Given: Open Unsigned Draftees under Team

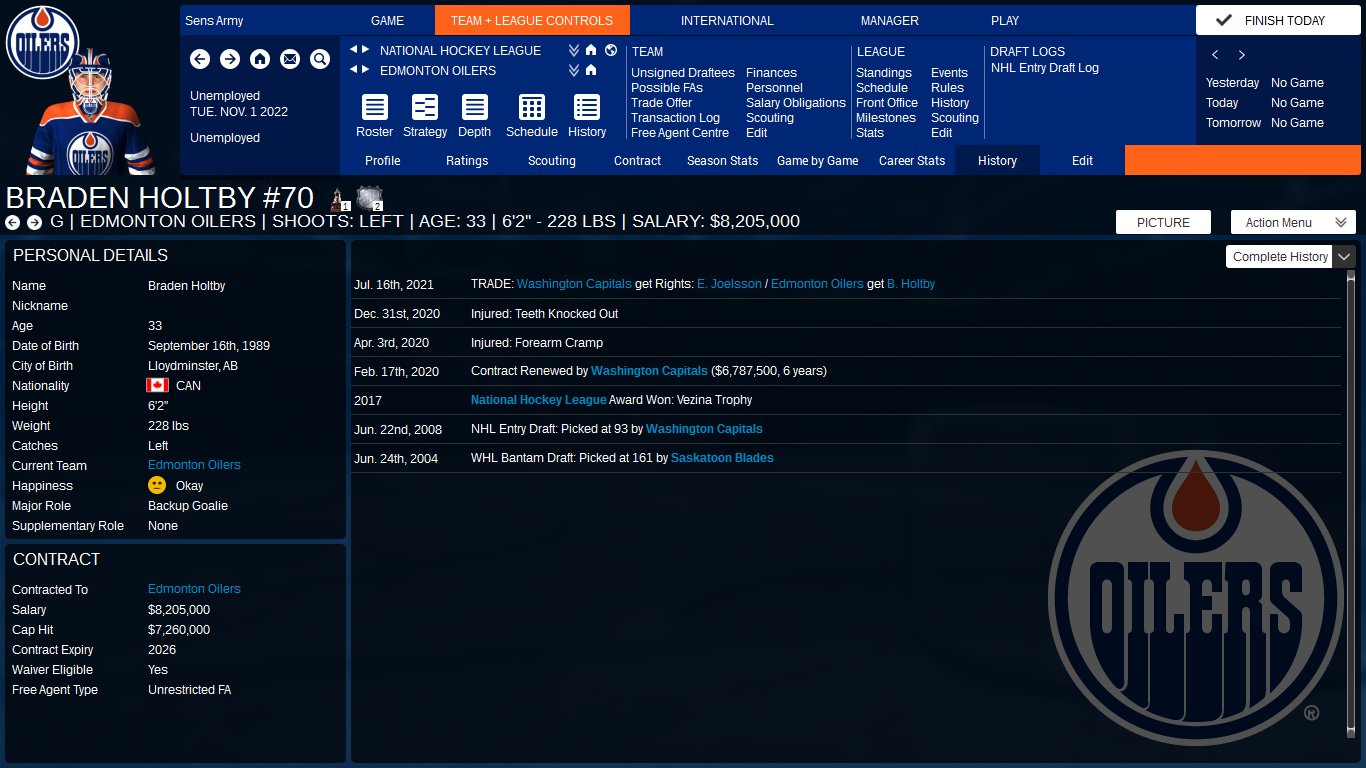Looking at the screenshot, I should [683, 72].
